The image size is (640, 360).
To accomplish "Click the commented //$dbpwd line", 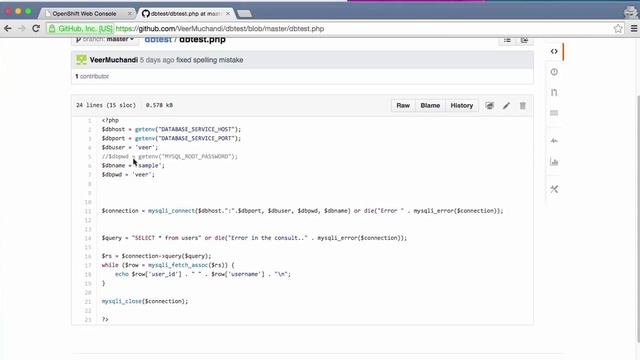I will [x=169, y=157].
